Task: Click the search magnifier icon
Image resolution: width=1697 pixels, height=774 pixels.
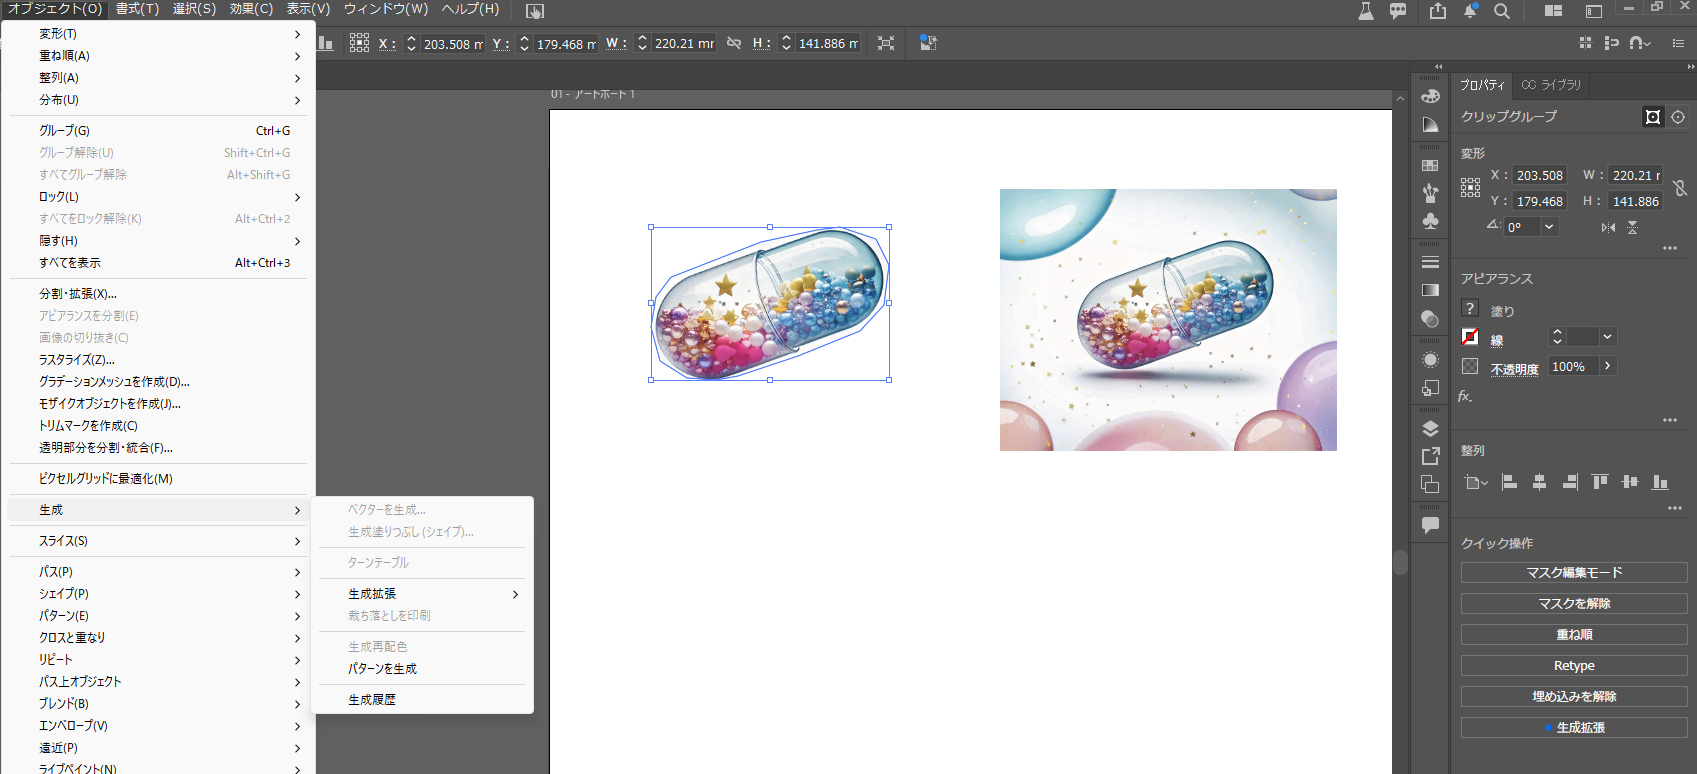Action: click(1501, 11)
